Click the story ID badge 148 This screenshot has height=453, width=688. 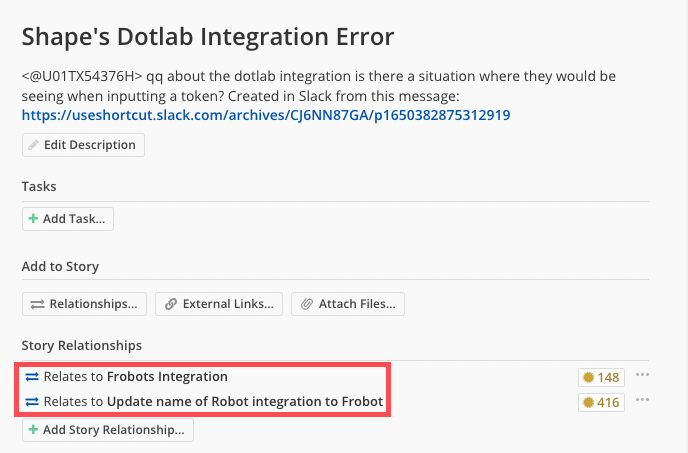pos(601,377)
